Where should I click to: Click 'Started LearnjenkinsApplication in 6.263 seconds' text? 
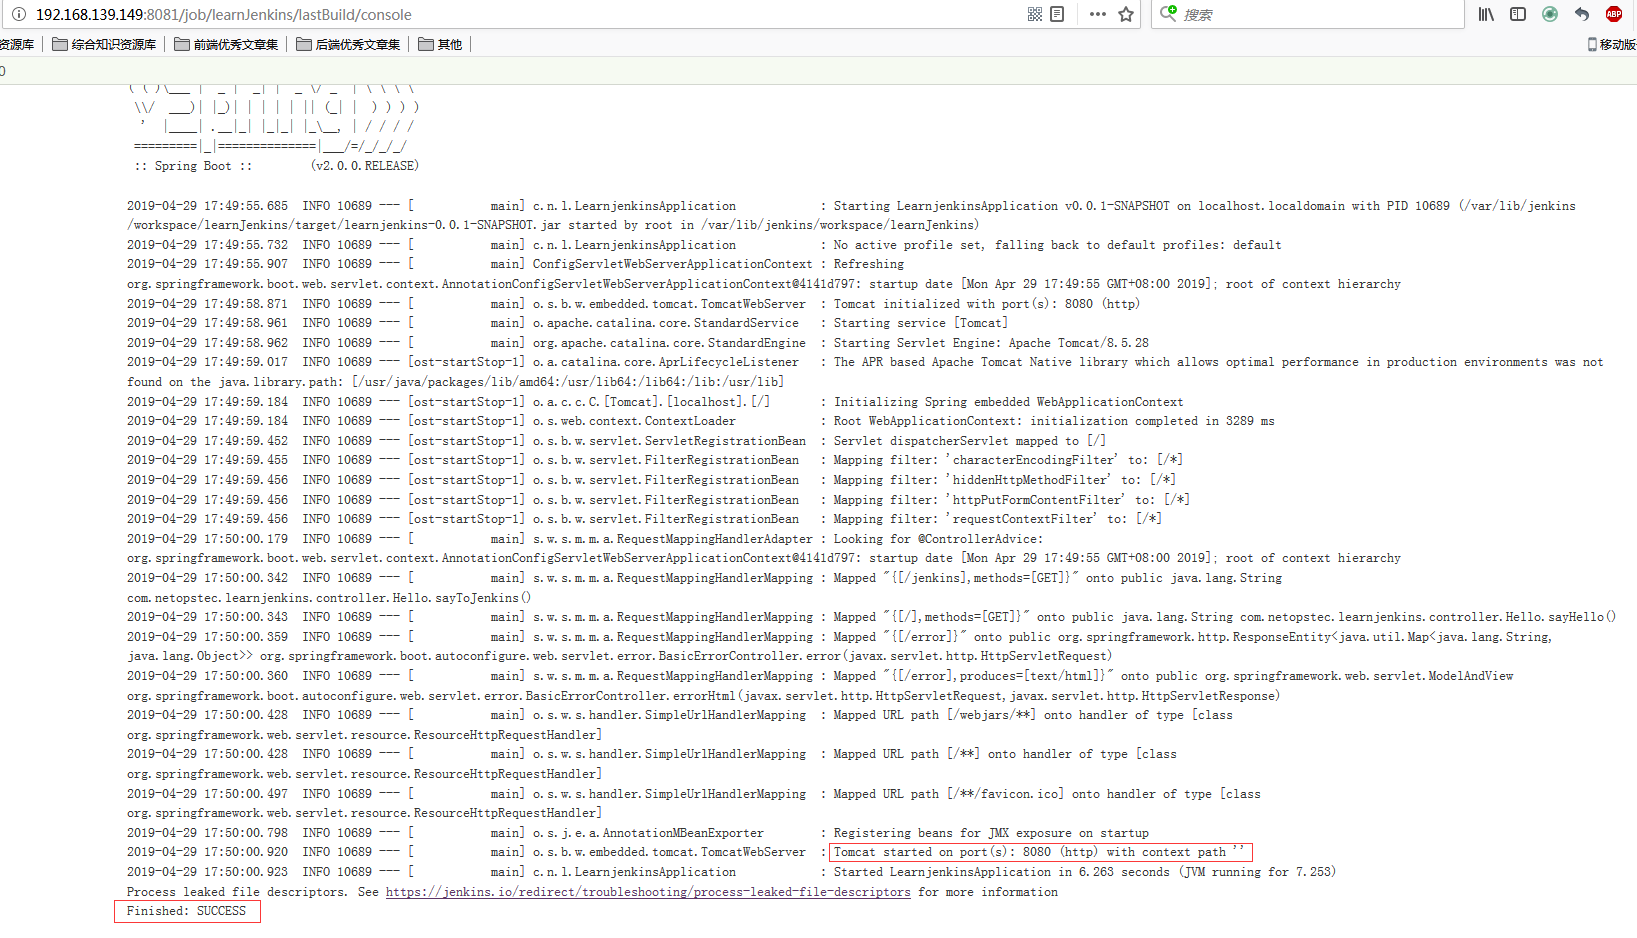pos(1002,872)
